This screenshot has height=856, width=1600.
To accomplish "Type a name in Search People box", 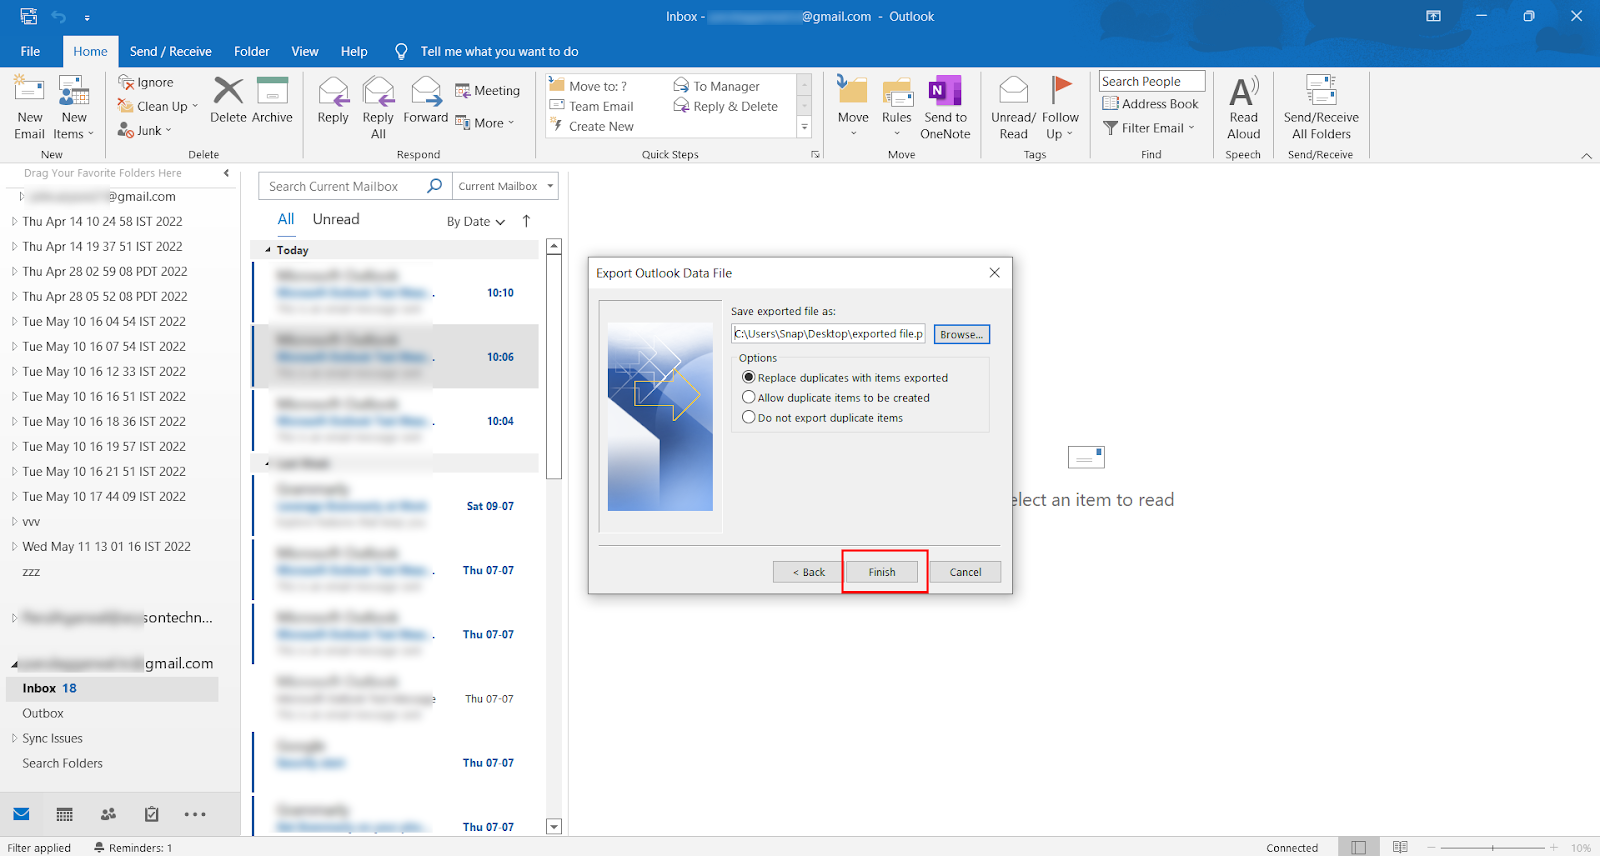I will pyautogui.click(x=1151, y=82).
